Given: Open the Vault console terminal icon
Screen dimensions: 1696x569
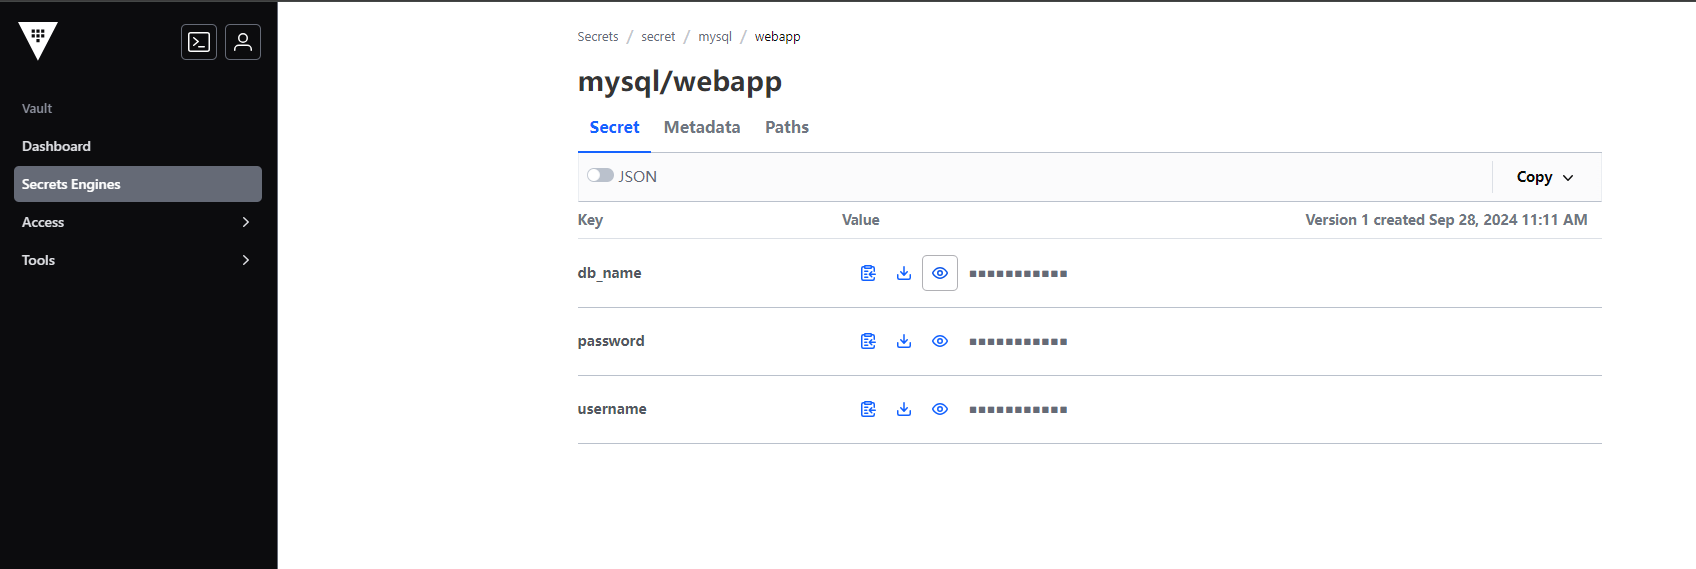Looking at the screenshot, I should pos(199,42).
